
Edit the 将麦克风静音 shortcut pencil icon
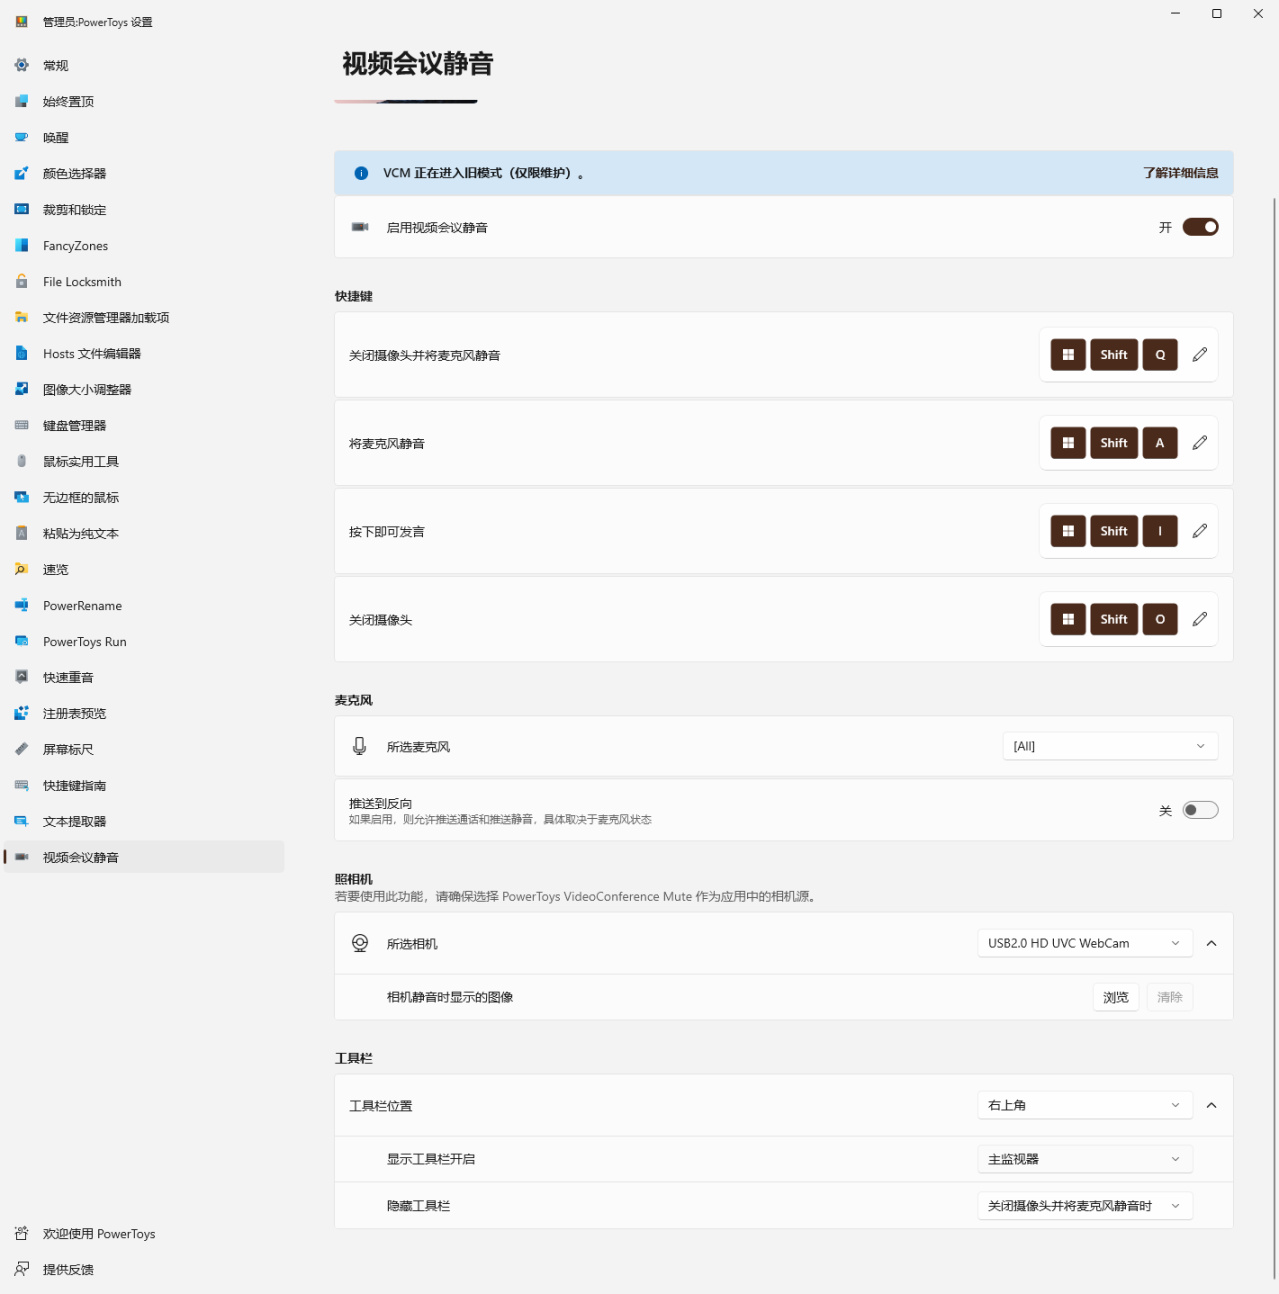1200,442
